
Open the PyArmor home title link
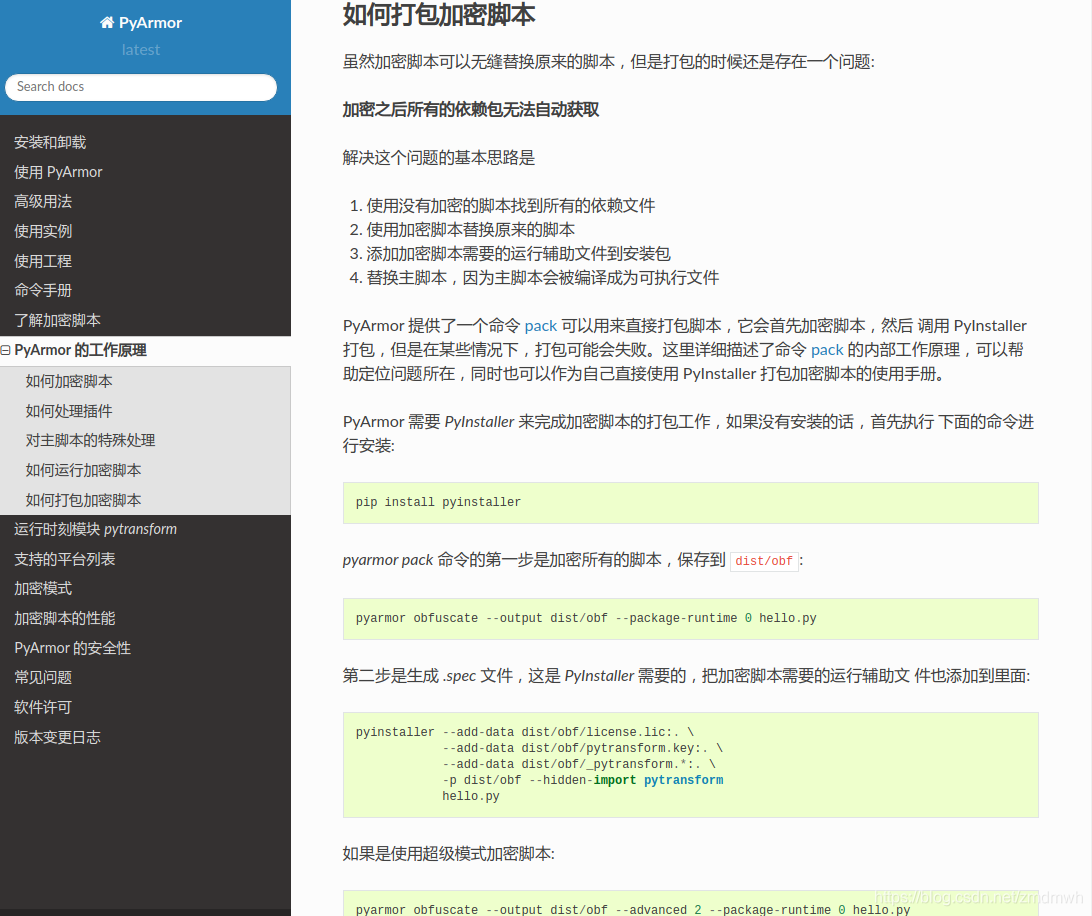[x=141, y=22]
